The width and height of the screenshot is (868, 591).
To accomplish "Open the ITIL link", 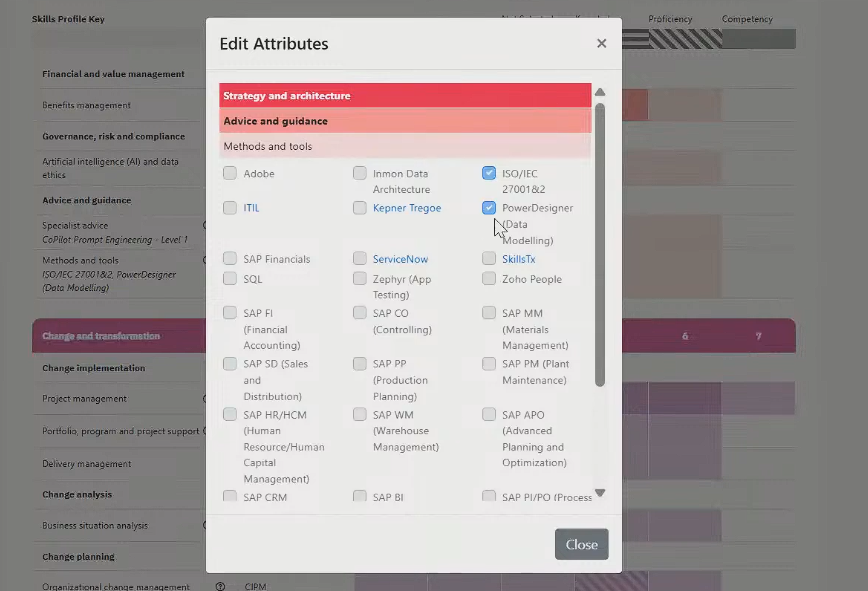I will click(251, 208).
